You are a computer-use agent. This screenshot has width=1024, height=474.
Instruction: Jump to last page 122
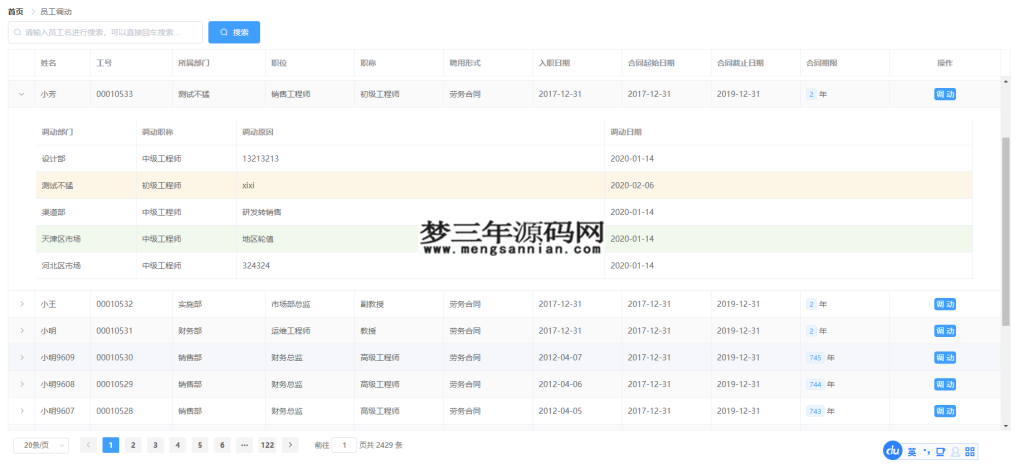click(x=267, y=445)
